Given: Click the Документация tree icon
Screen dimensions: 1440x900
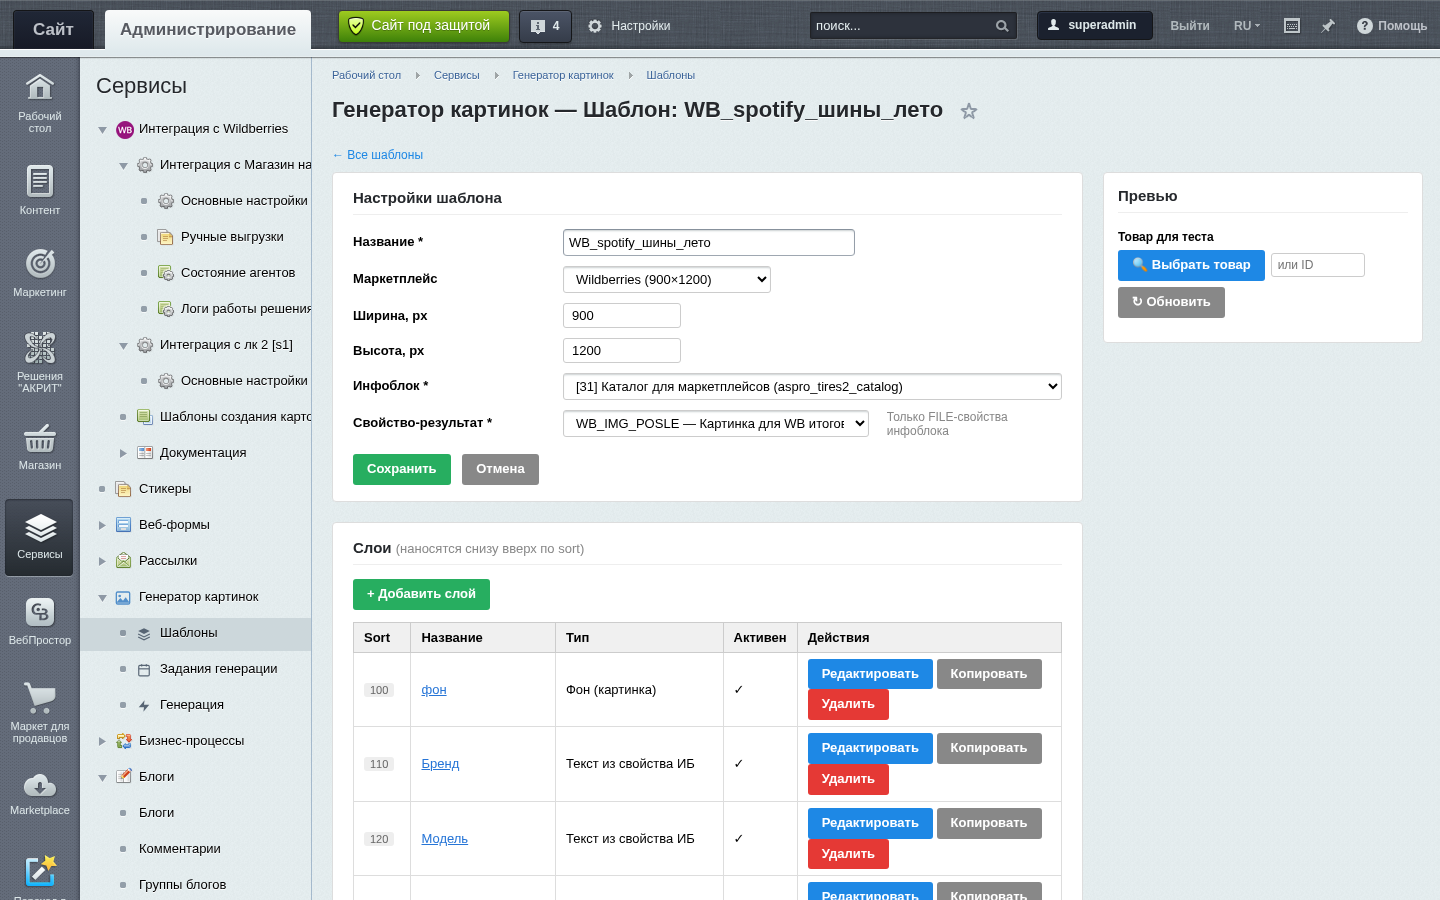Looking at the screenshot, I should [x=145, y=453].
